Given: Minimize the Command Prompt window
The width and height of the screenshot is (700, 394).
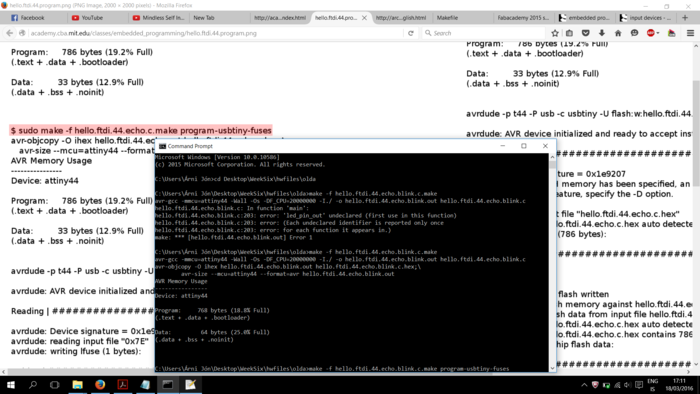Looking at the screenshot, I should coord(503,146).
